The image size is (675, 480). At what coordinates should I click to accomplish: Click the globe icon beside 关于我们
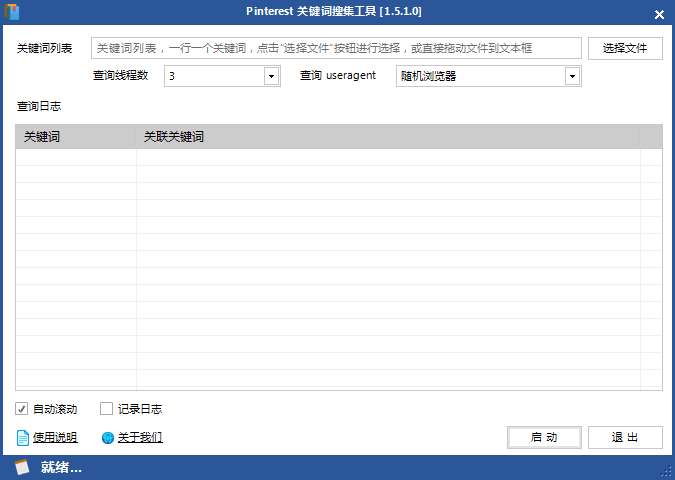pyautogui.click(x=108, y=438)
